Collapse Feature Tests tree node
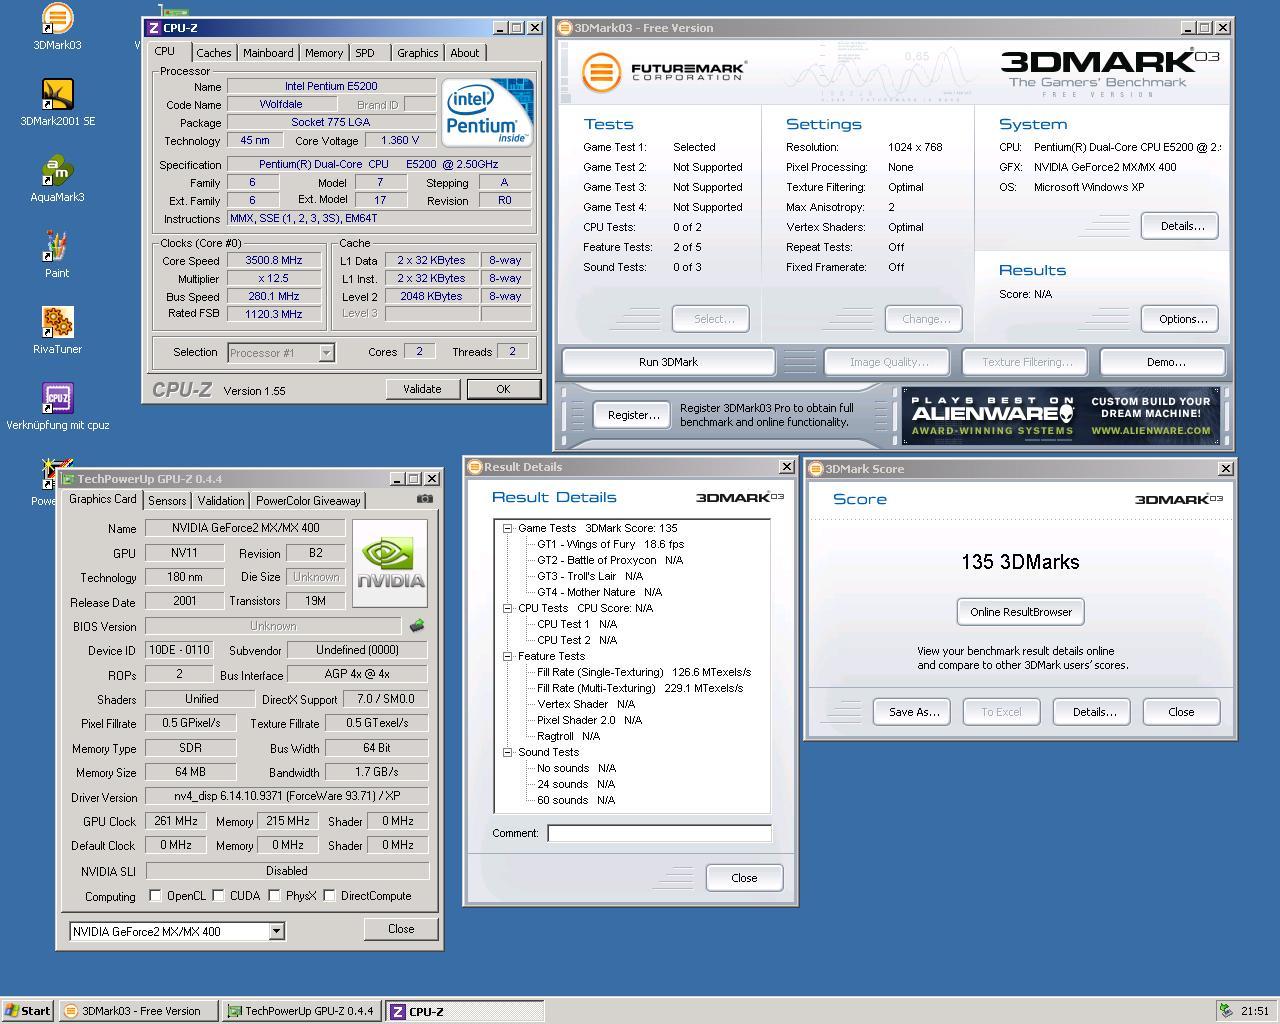 [x=507, y=656]
